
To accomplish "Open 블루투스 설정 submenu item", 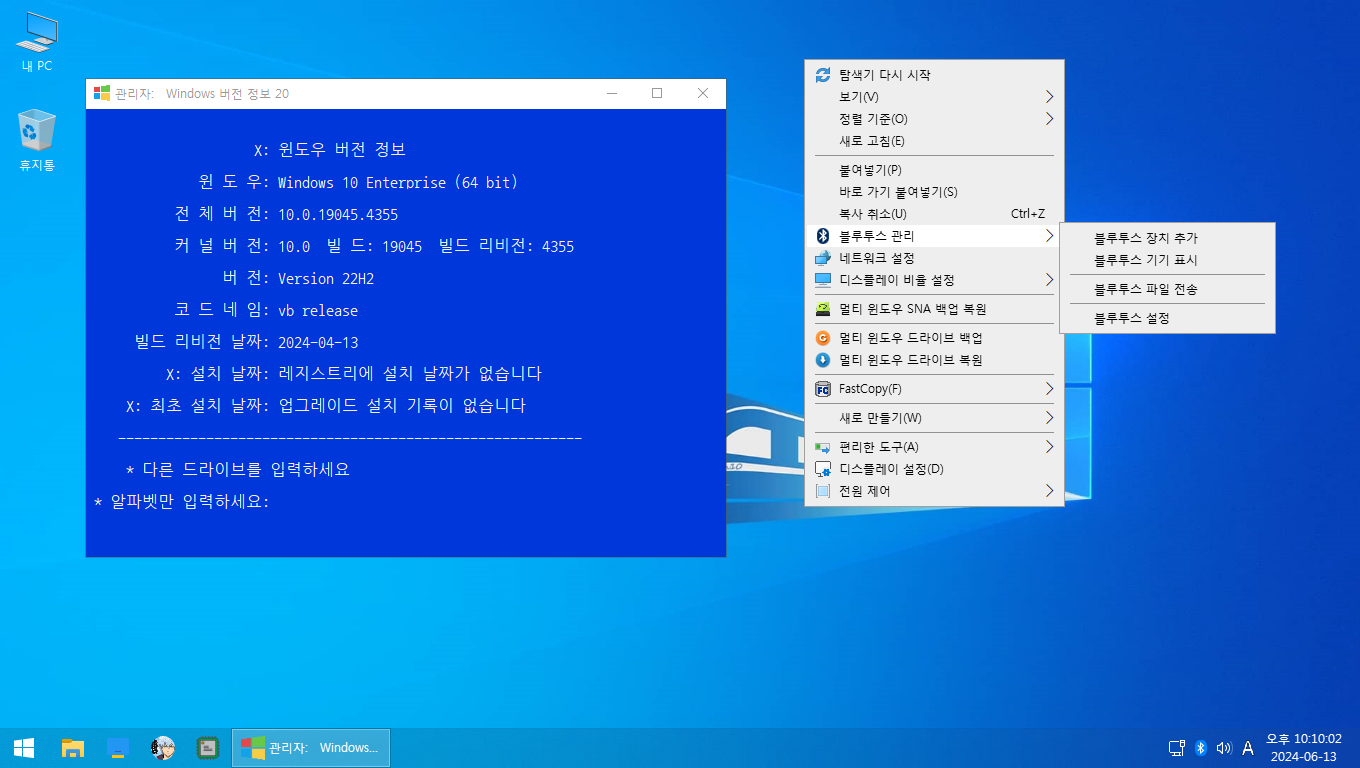I will [x=1167, y=318].
